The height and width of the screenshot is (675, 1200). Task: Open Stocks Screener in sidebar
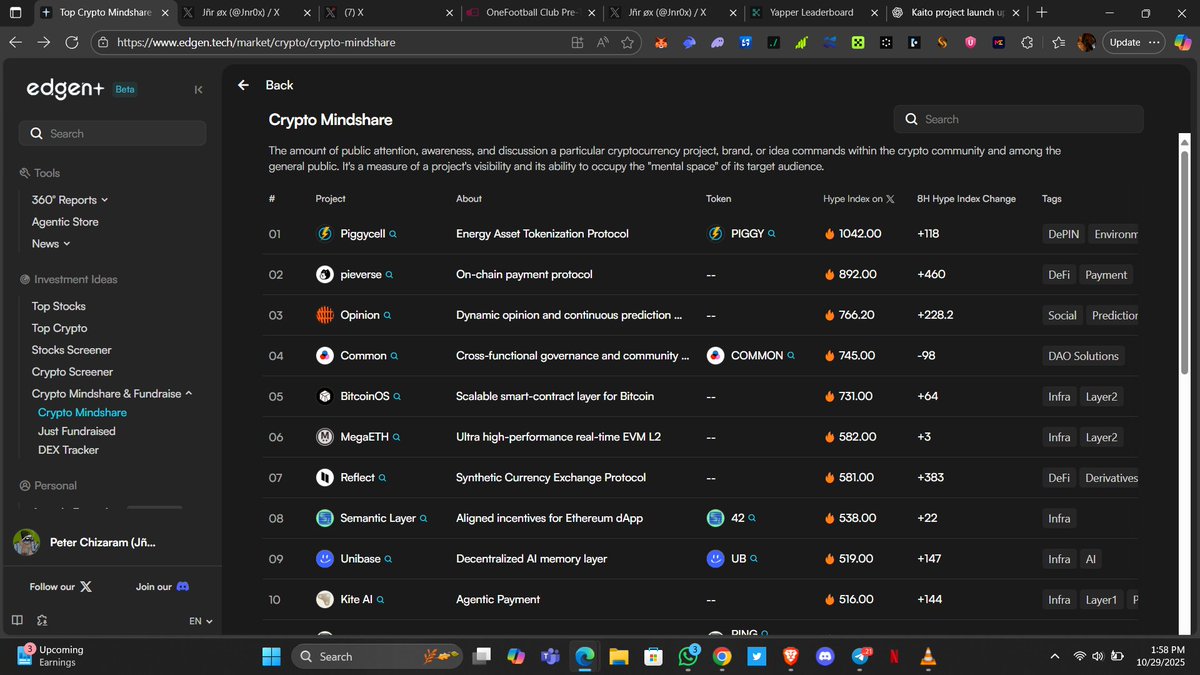click(x=72, y=350)
